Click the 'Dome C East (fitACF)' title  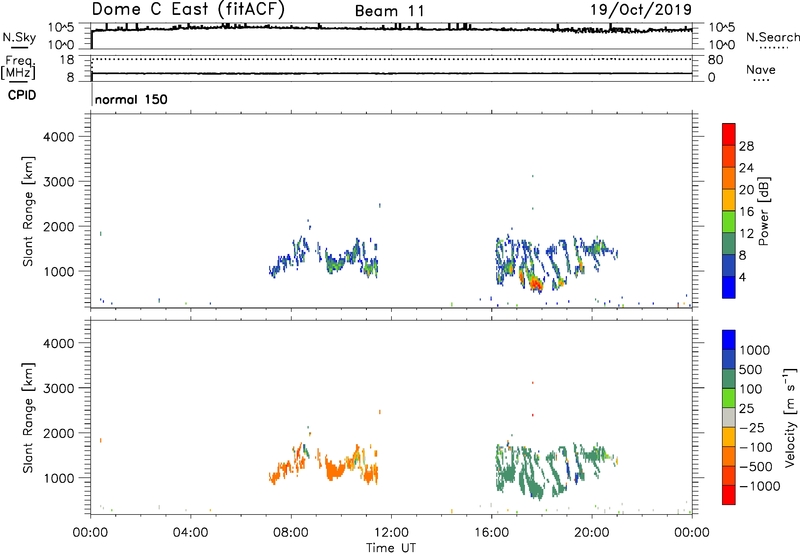click(x=188, y=9)
